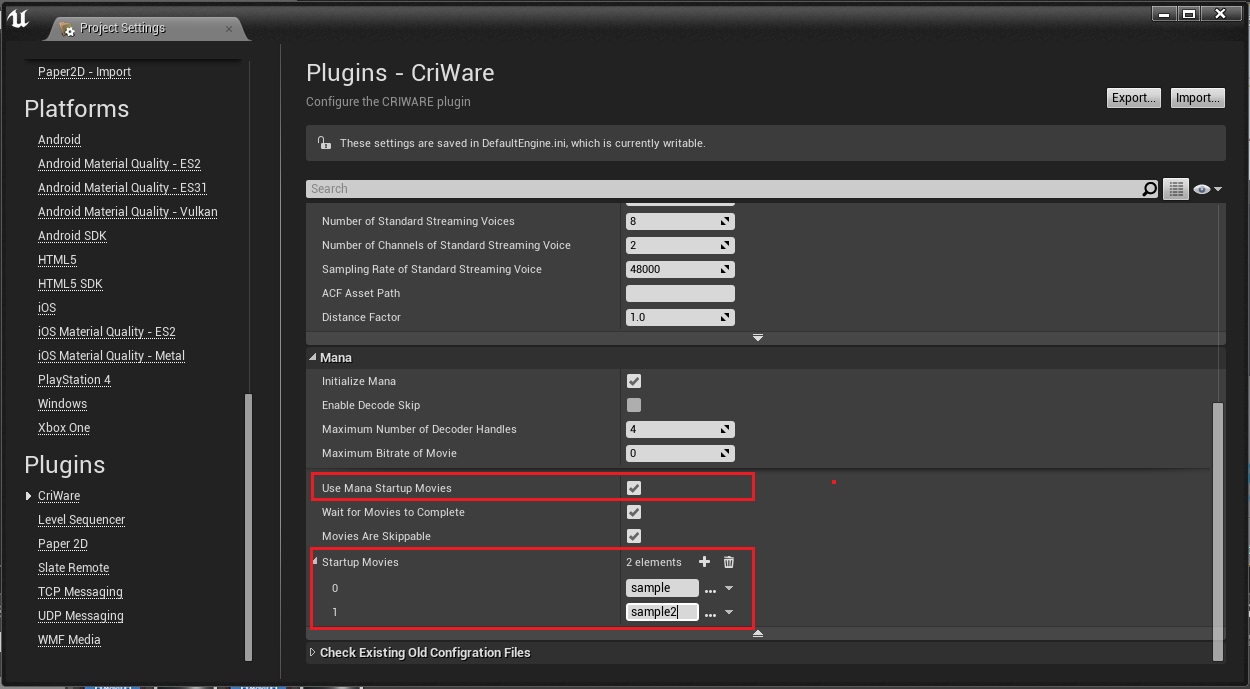Add a new Startup Movies element
1250x689 pixels.
705,562
